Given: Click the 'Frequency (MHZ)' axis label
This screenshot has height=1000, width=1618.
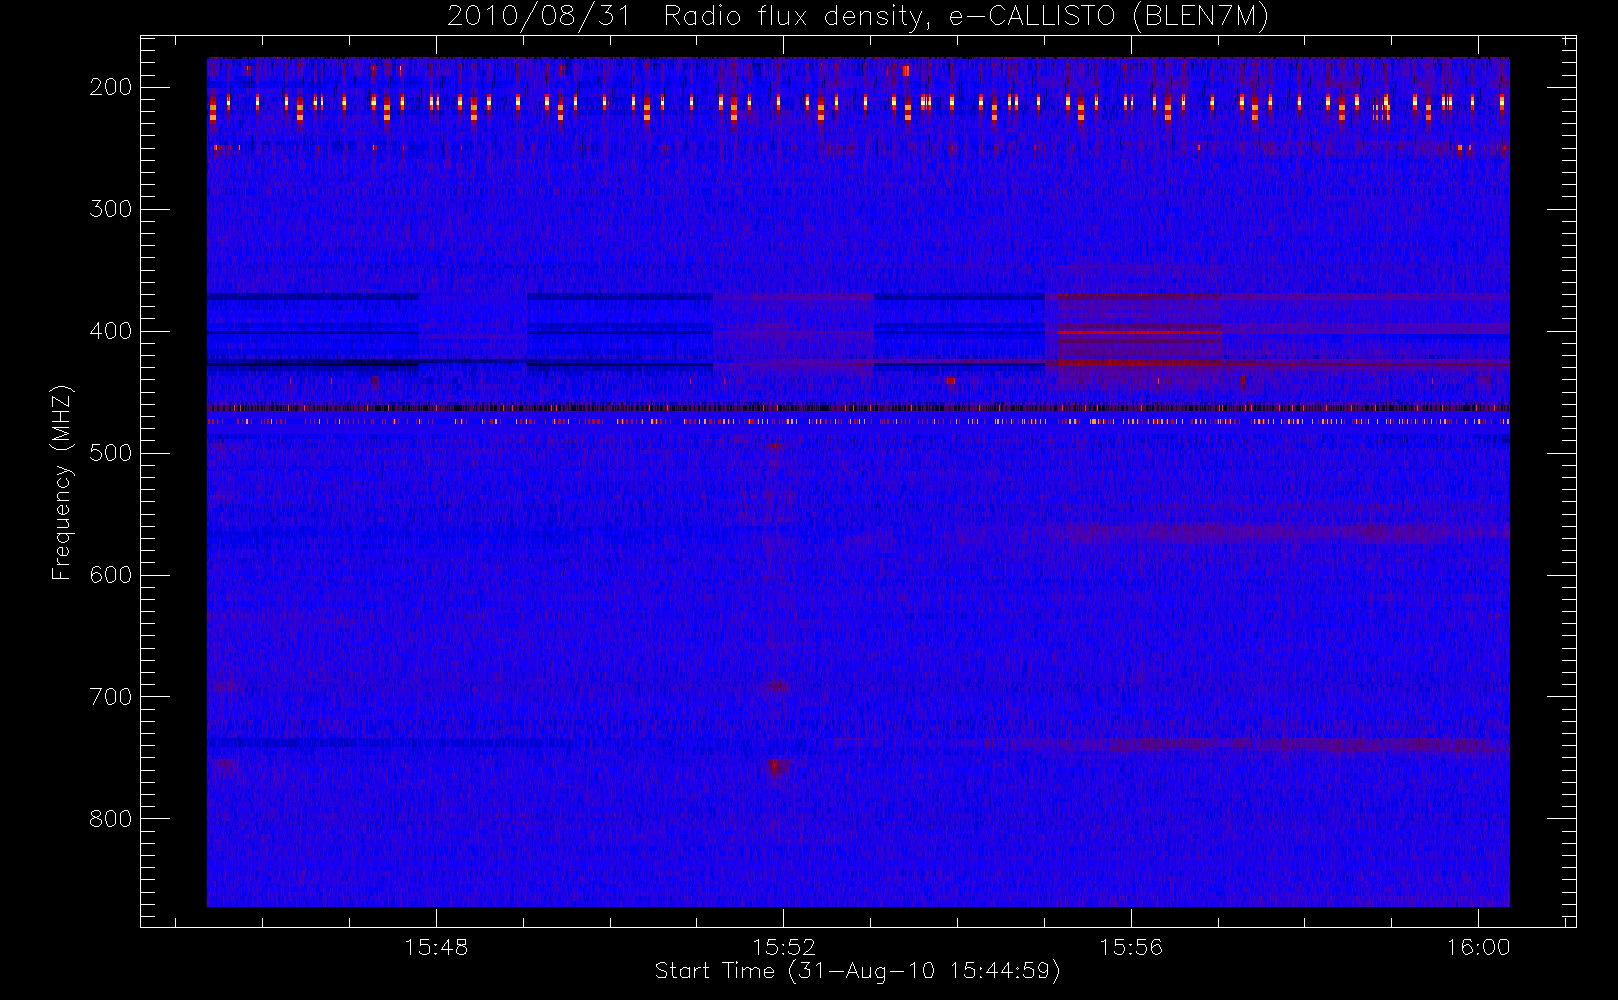Looking at the screenshot, I should 62,482.
